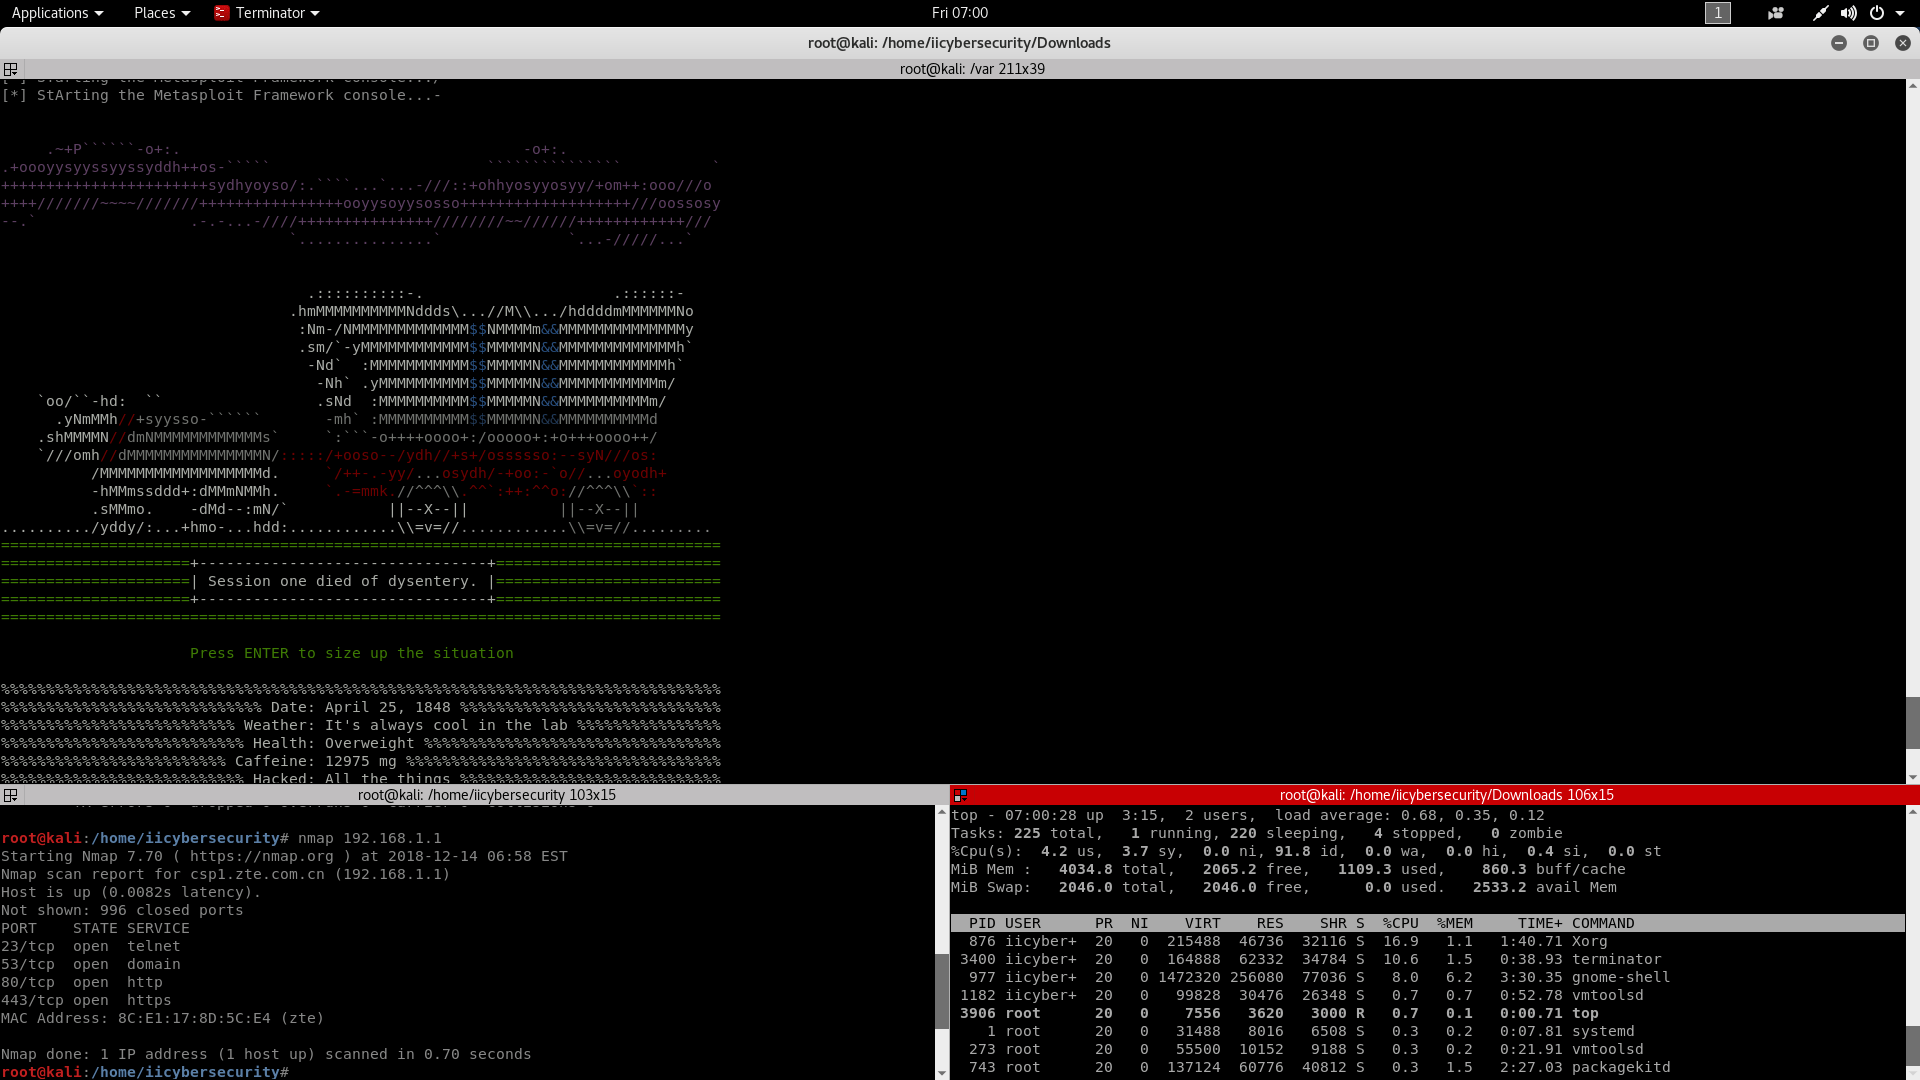This screenshot has width=1920, height=1080.
Task: Select workspace 1 indicator
Action: click(1717, 13)
